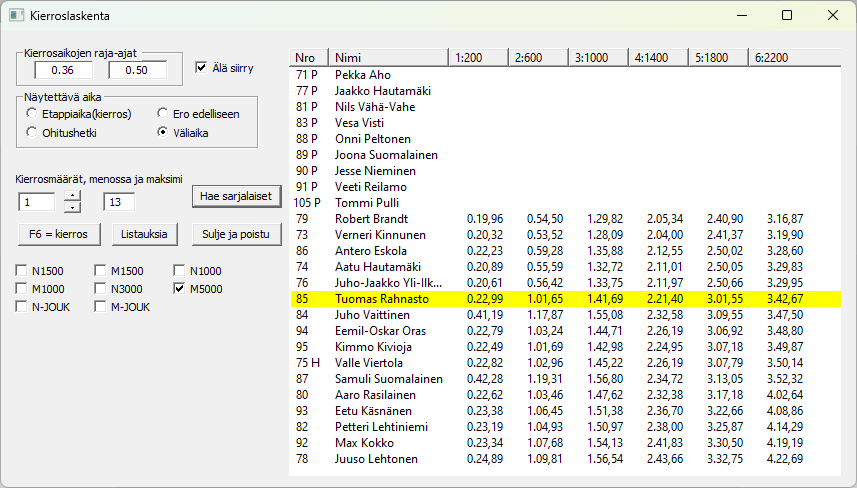
Task: Check the M-JOUK series checkbox
Action: [101, 307]
